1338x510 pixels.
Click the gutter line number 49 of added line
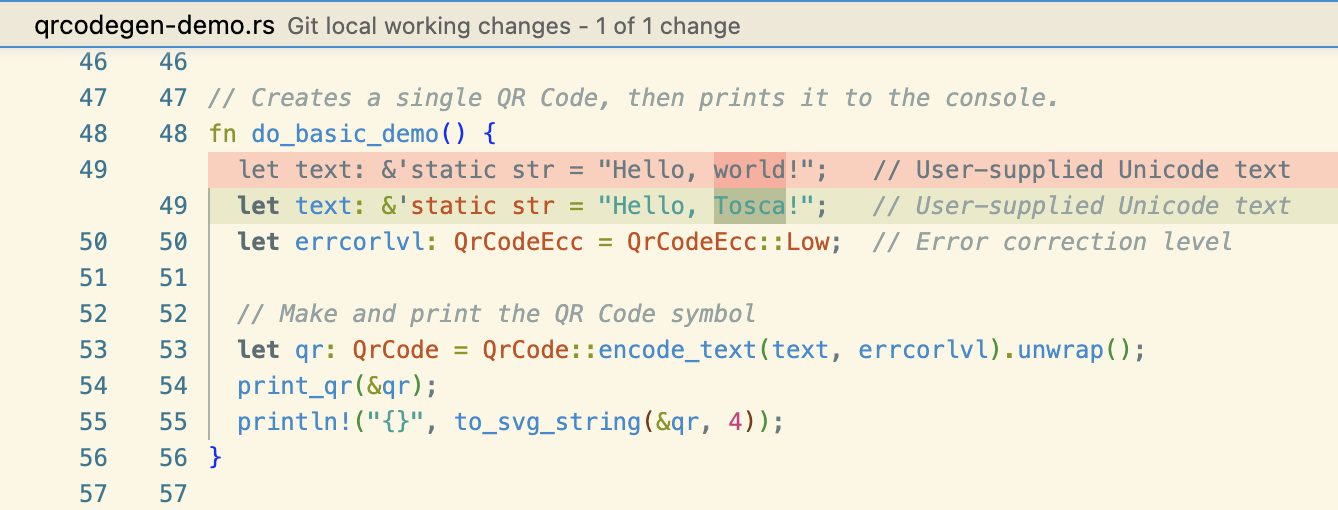173,206
